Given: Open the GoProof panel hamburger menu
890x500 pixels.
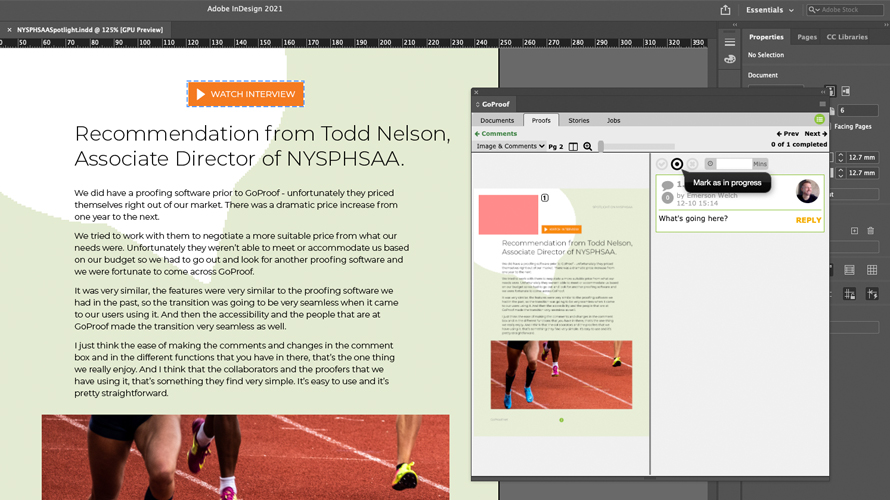Looking at the screenshot, I should click(823, 104).
